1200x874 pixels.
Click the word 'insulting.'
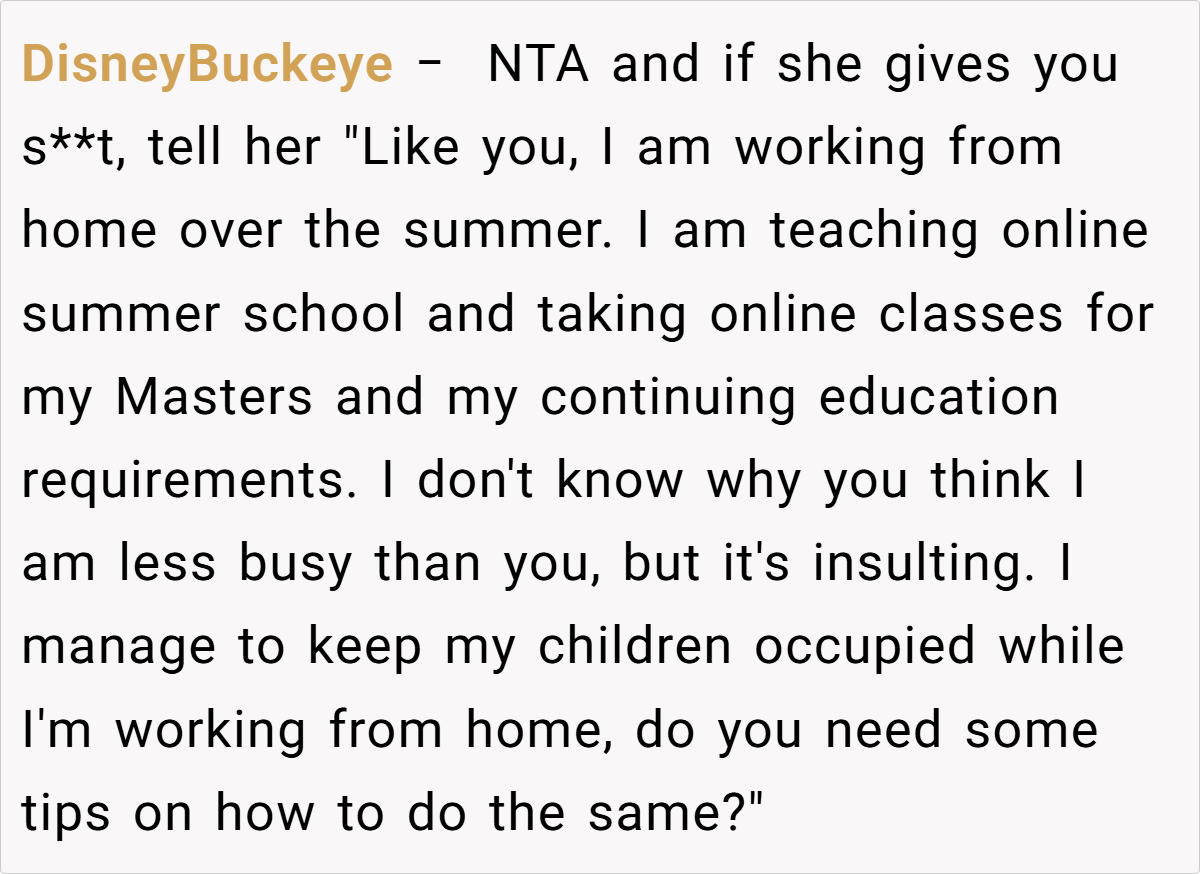927,563
